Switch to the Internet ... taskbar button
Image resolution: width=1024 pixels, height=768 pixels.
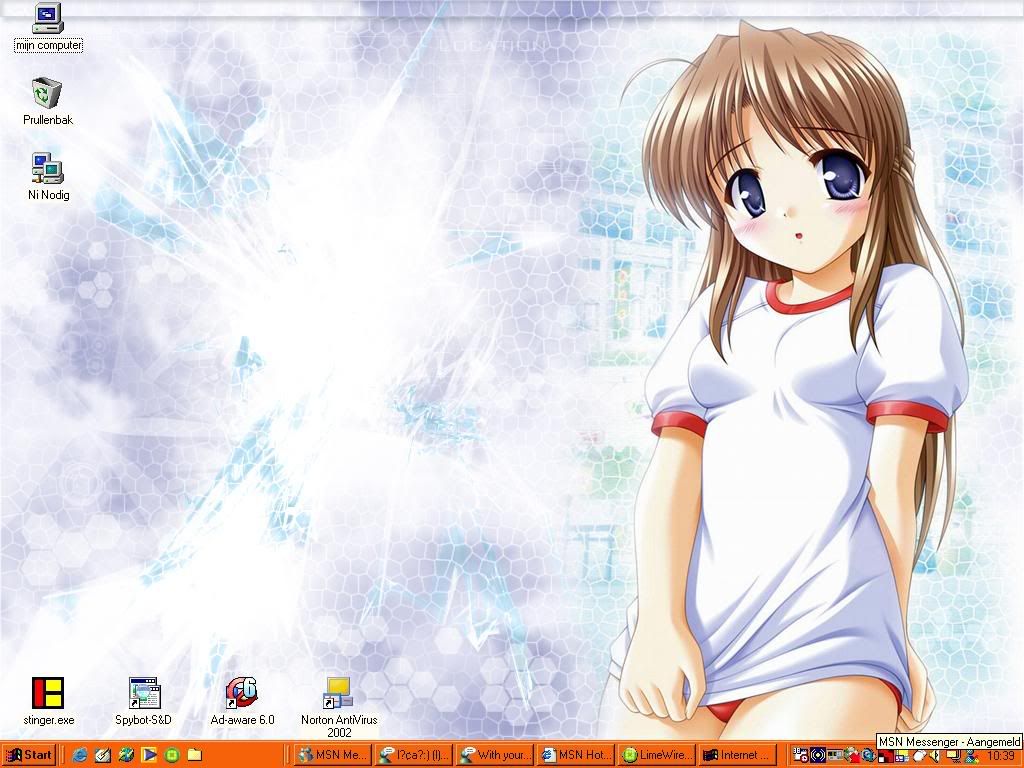click(737, 755)
